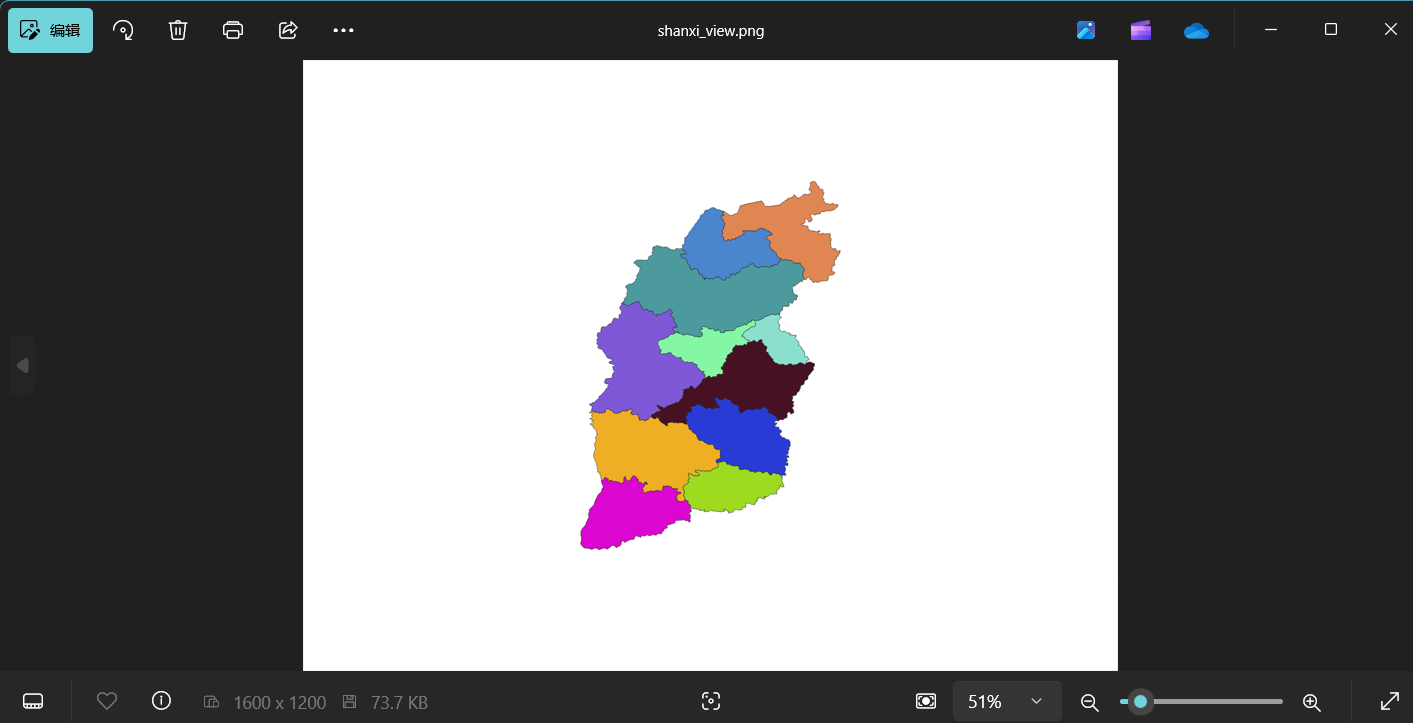Adjust the zoom slider
1413x723 pixels.
1140,702
